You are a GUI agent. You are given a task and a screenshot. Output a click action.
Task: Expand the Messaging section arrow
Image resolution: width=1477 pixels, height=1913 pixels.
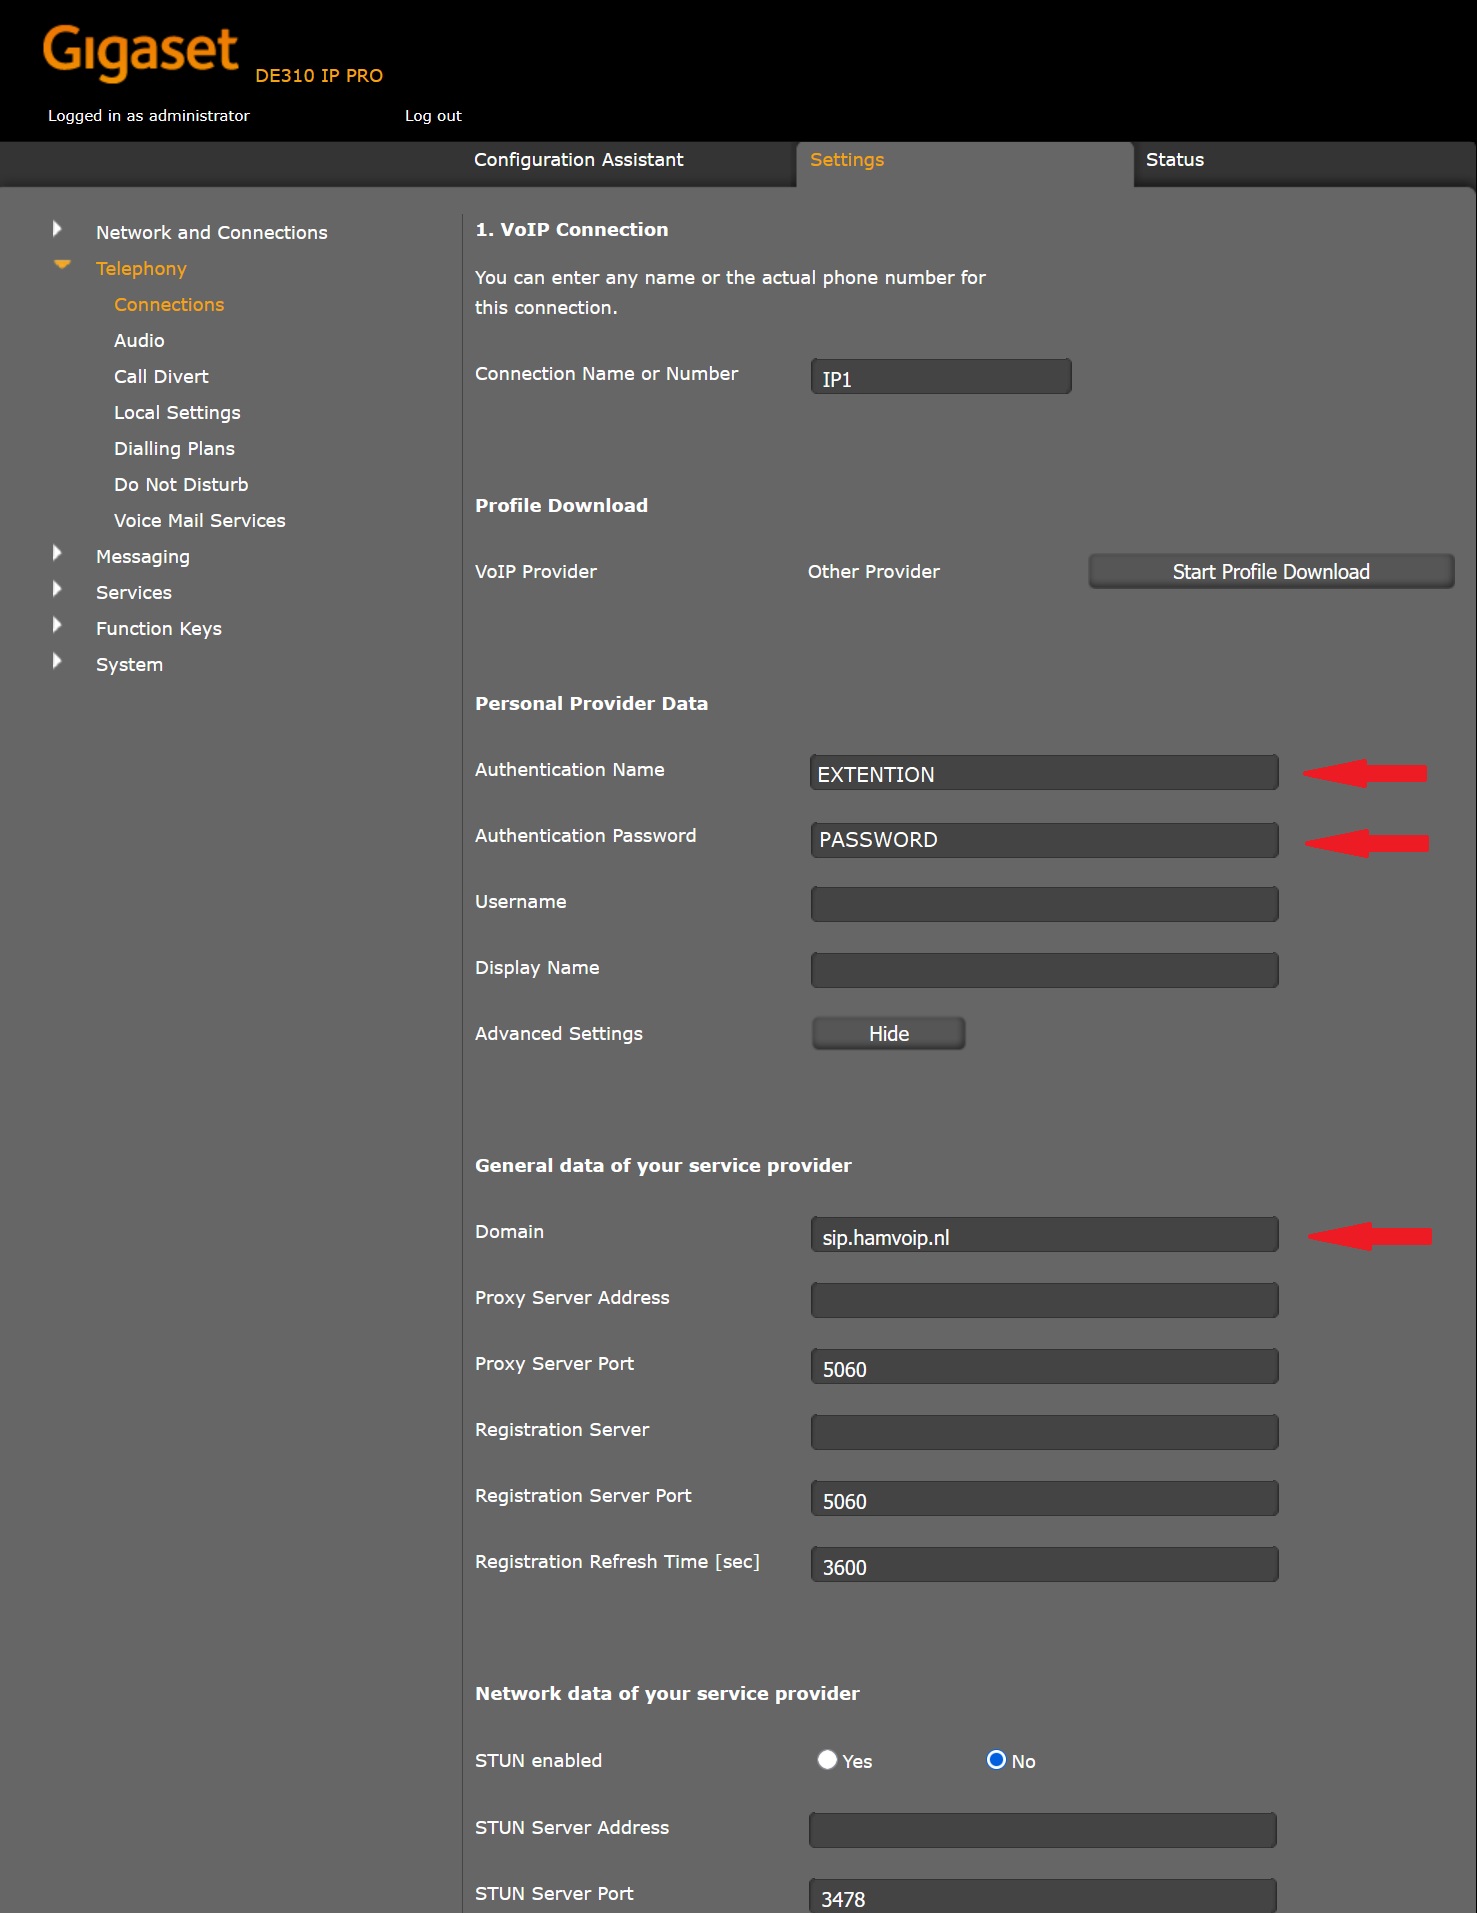point(57,554)
